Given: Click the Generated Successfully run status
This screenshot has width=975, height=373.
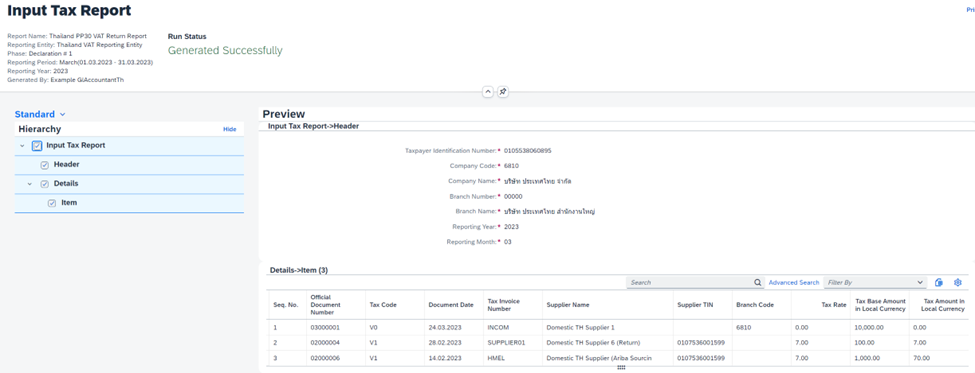Looking at the screenshot, I should (x=225, y=50).
